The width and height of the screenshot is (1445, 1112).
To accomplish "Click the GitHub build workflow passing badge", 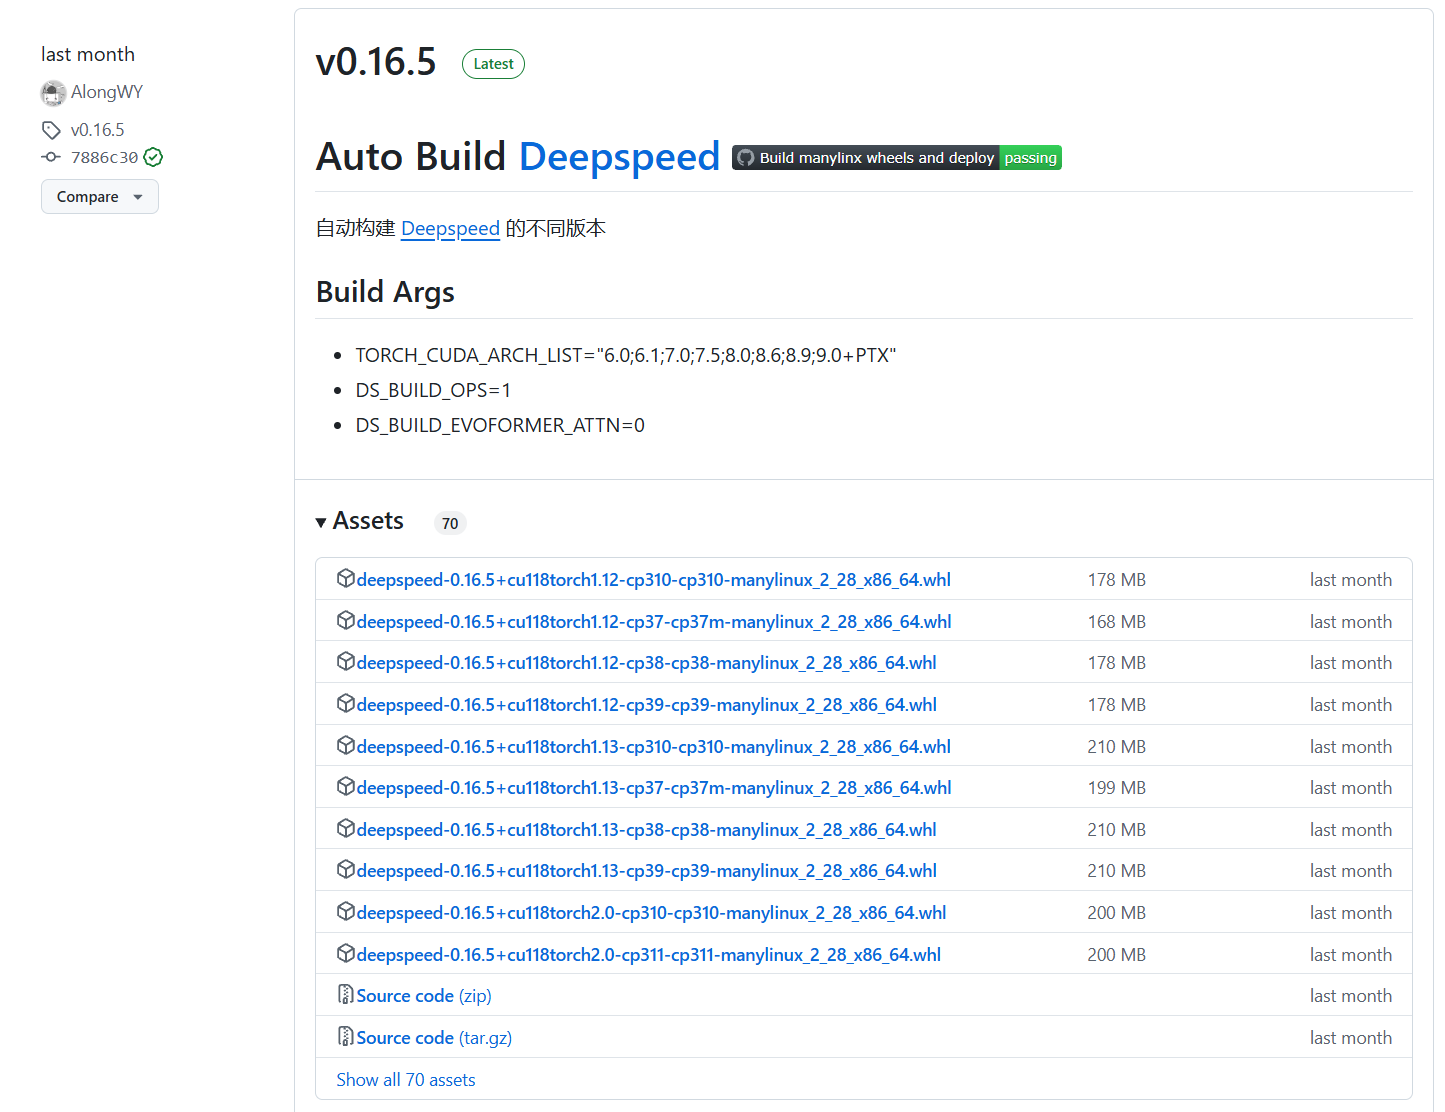I will 897,157.
